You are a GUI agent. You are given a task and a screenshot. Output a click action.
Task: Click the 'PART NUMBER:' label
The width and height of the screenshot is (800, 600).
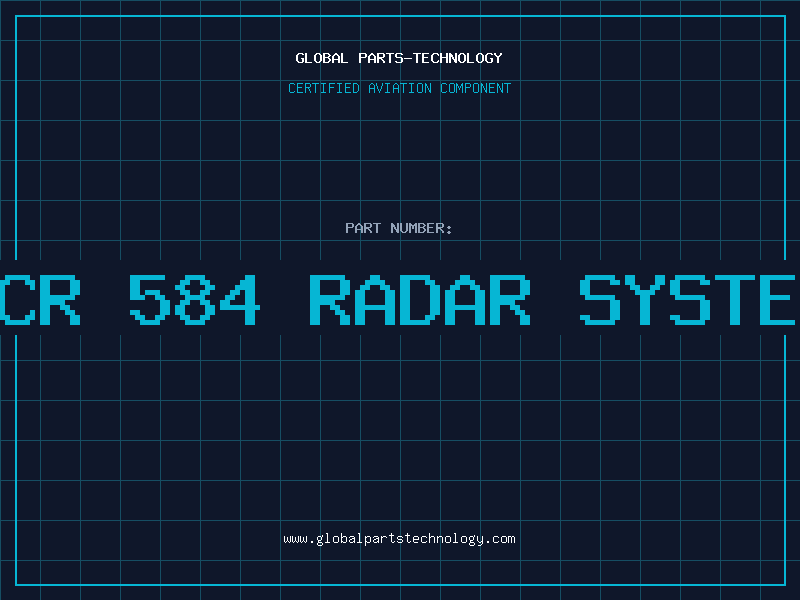[399, 228]
